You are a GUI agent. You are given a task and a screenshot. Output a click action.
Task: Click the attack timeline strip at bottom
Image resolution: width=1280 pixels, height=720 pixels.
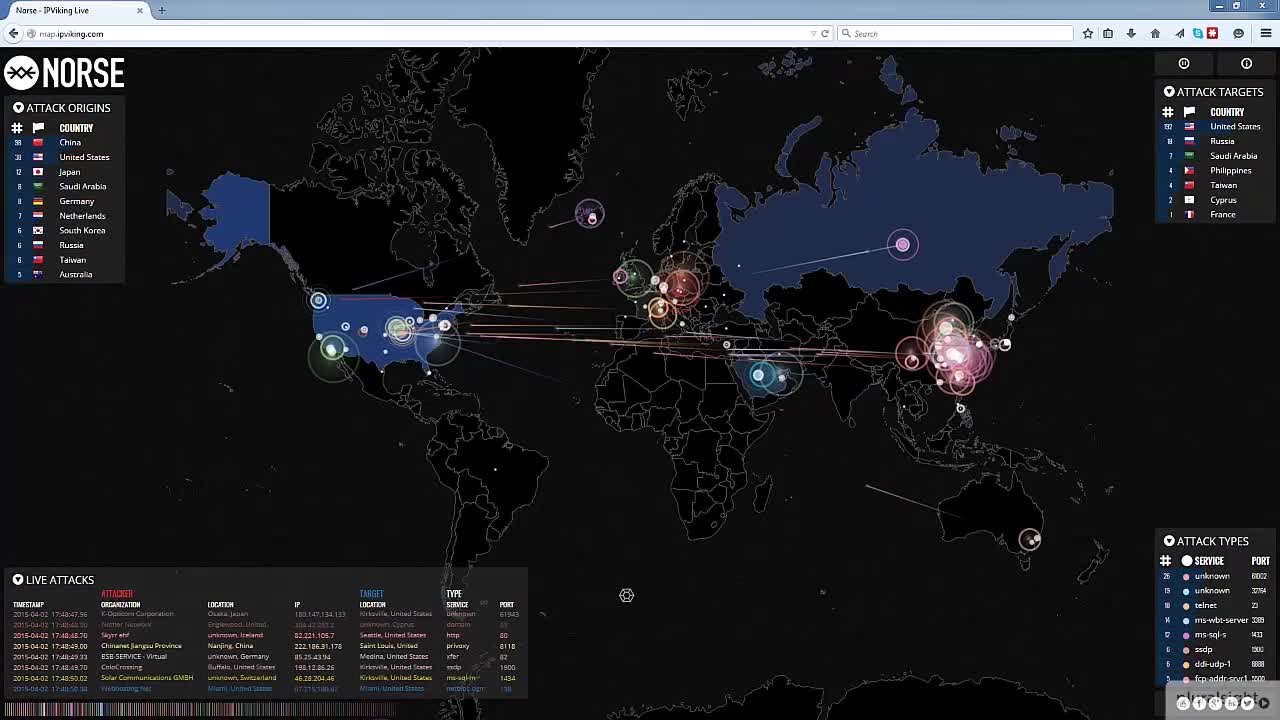tap(200, 710)
